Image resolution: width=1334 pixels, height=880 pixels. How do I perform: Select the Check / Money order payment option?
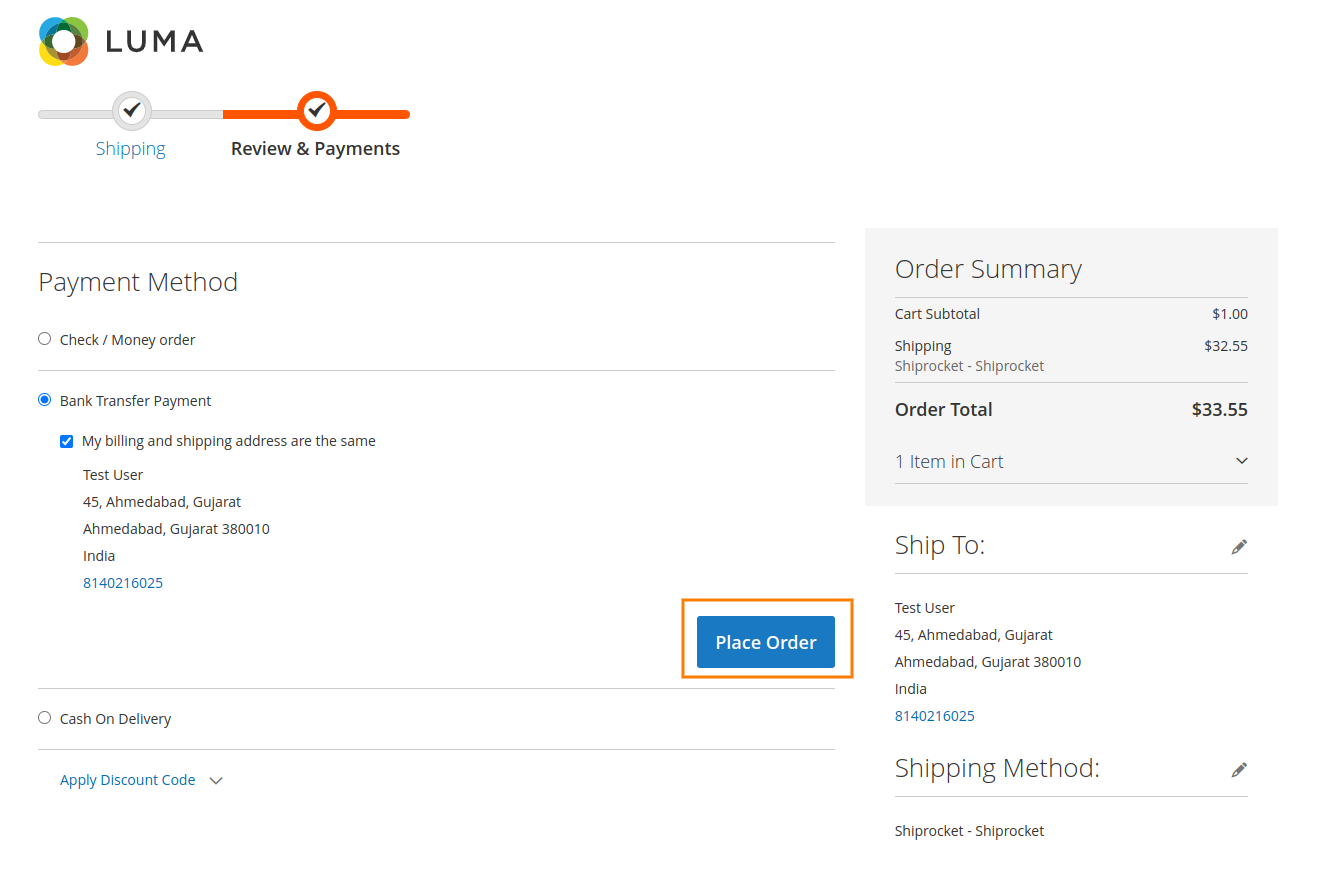coord(44,338)
